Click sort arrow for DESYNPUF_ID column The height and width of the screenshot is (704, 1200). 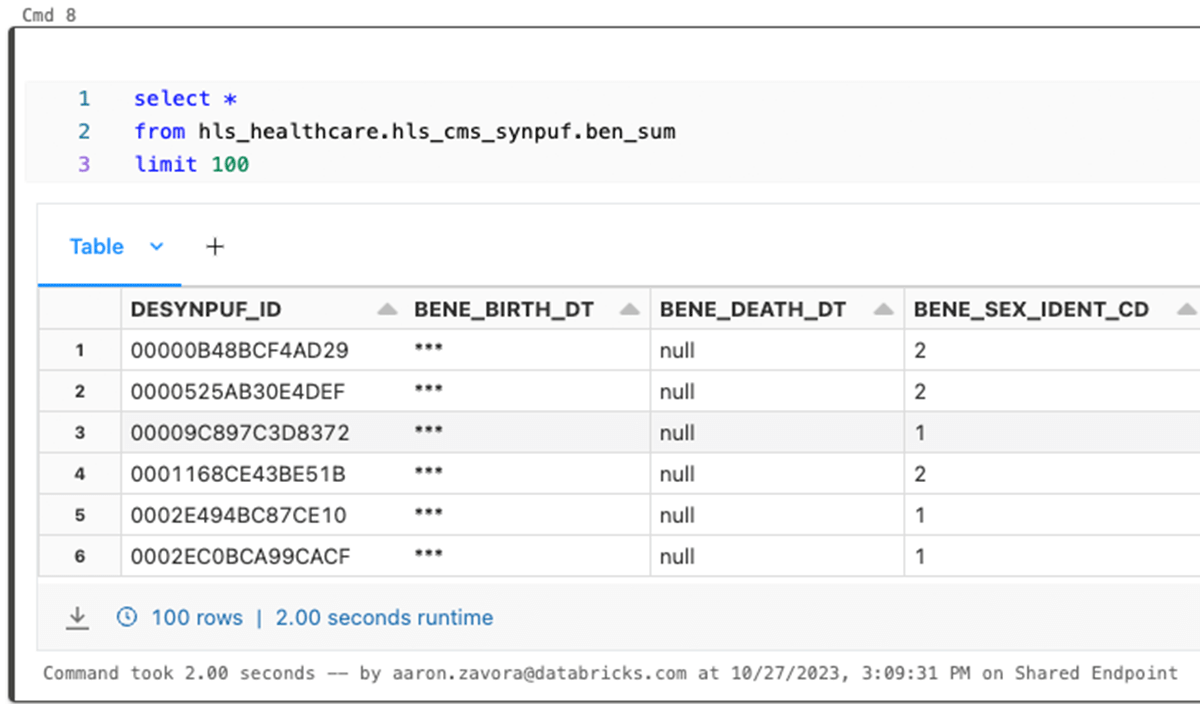coord(387,310)
